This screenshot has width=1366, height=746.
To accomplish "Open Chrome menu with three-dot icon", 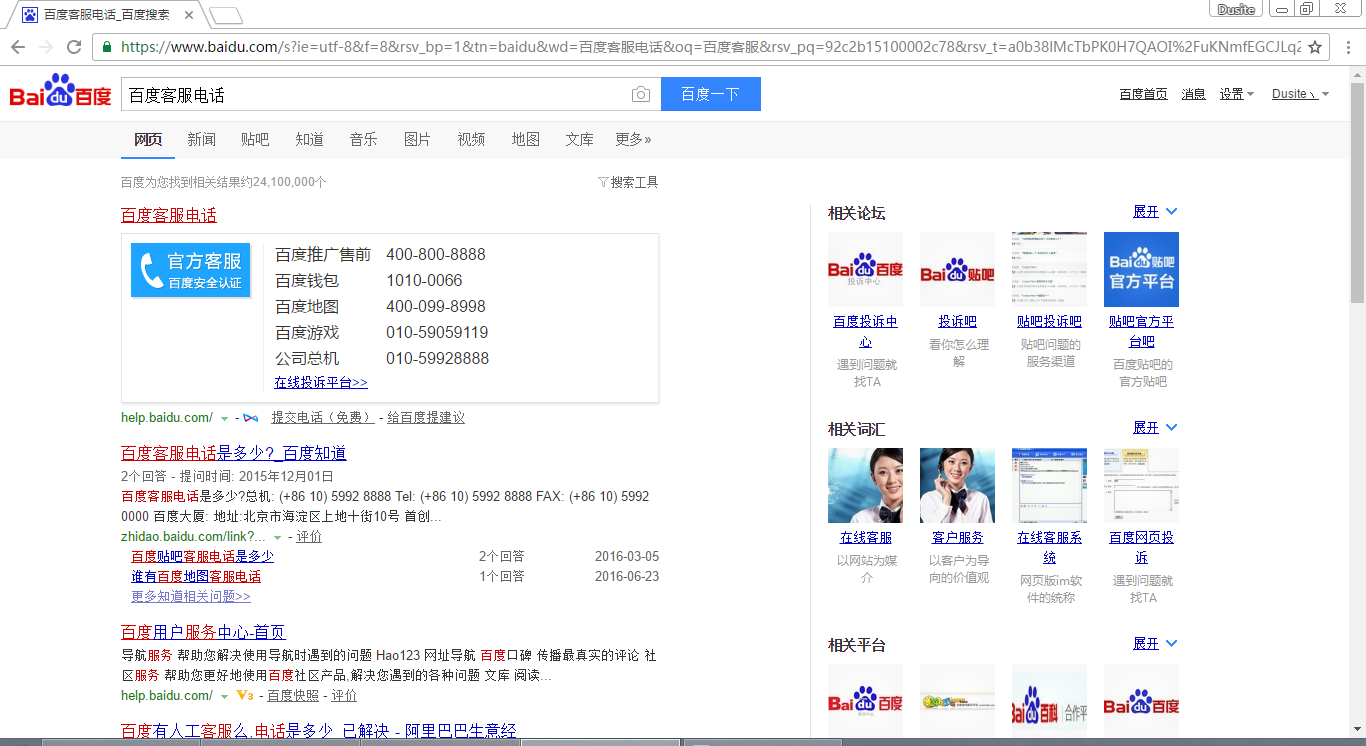I will coord(1346,47).
